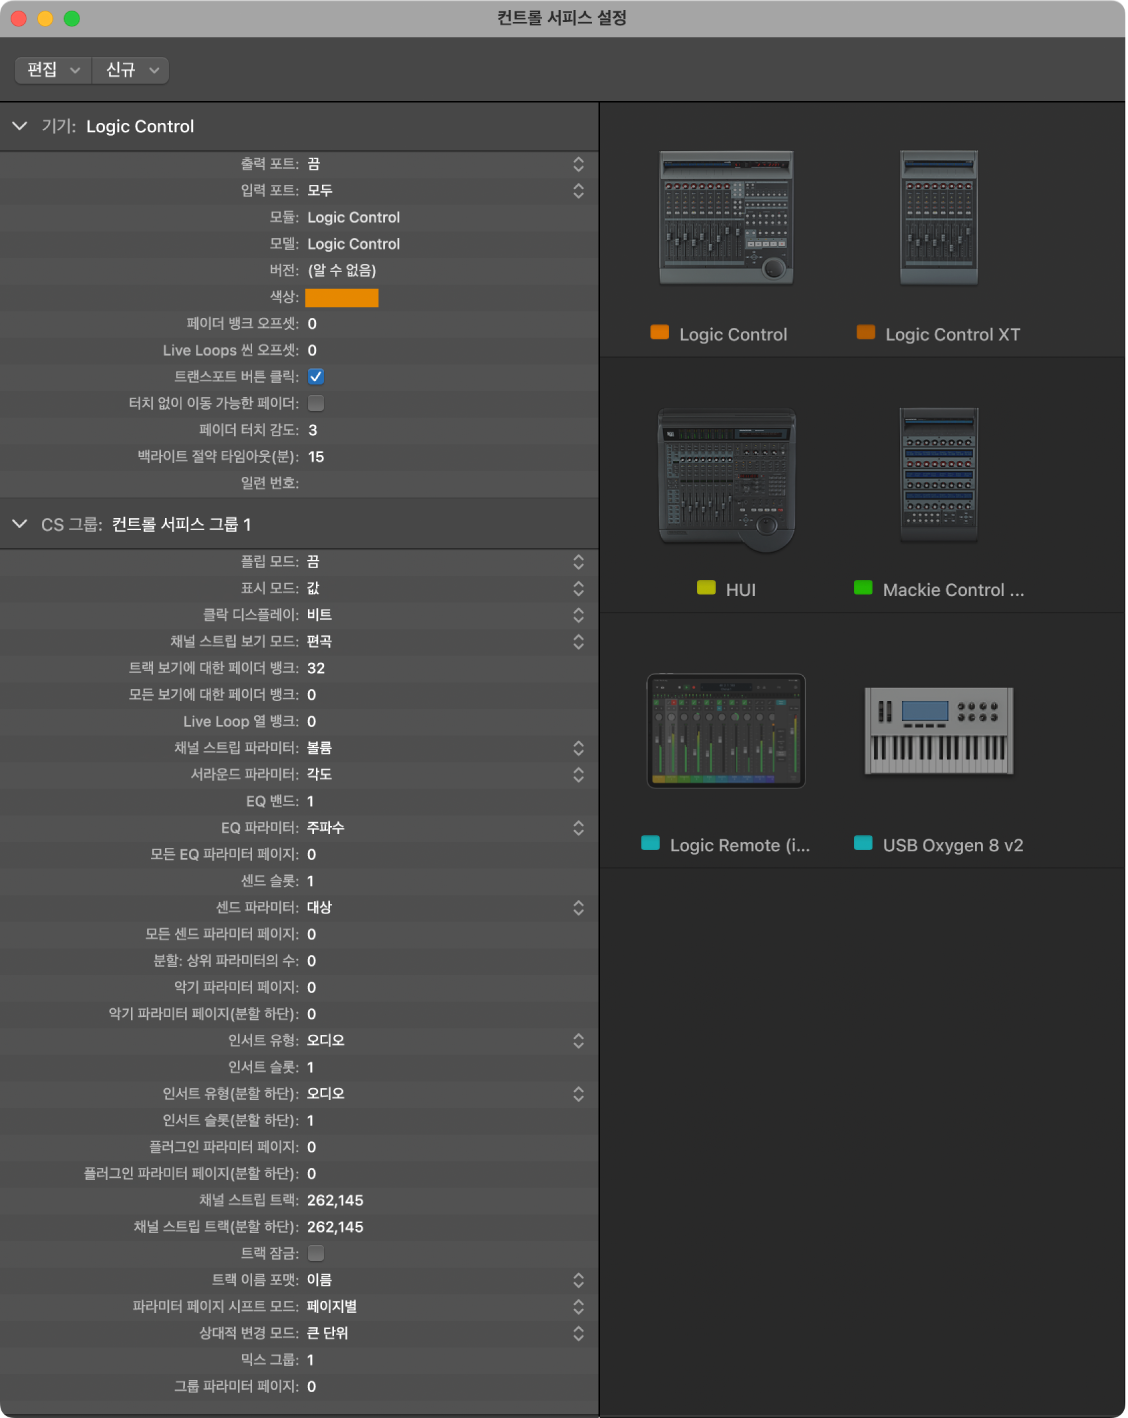
Task: Open the EQ 파라미터 popup menu
Action: point(578,828)
